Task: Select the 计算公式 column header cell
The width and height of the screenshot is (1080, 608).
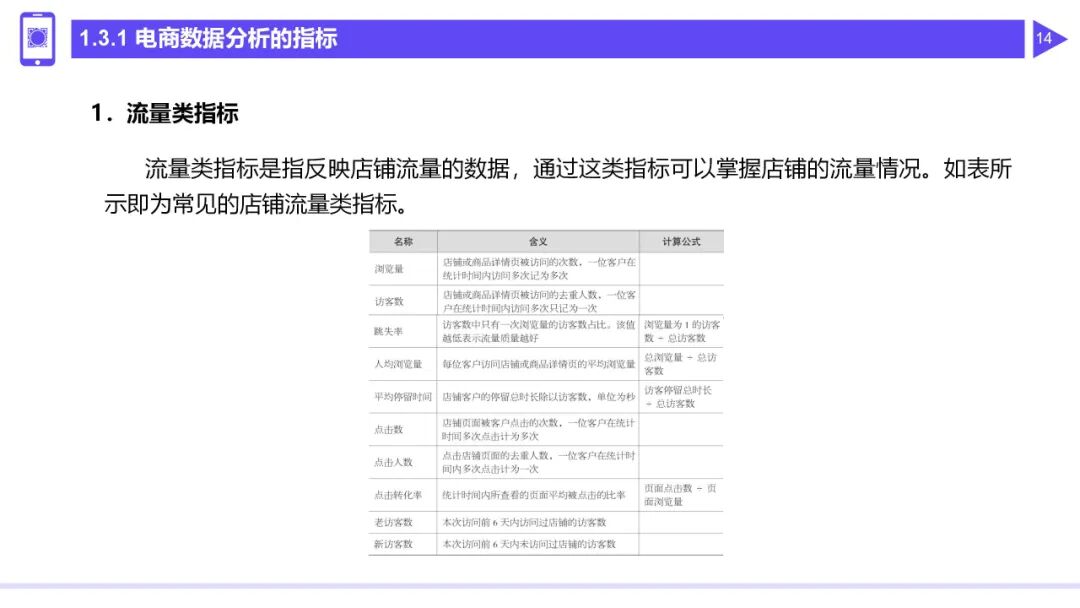Action: tap(682, 241)
